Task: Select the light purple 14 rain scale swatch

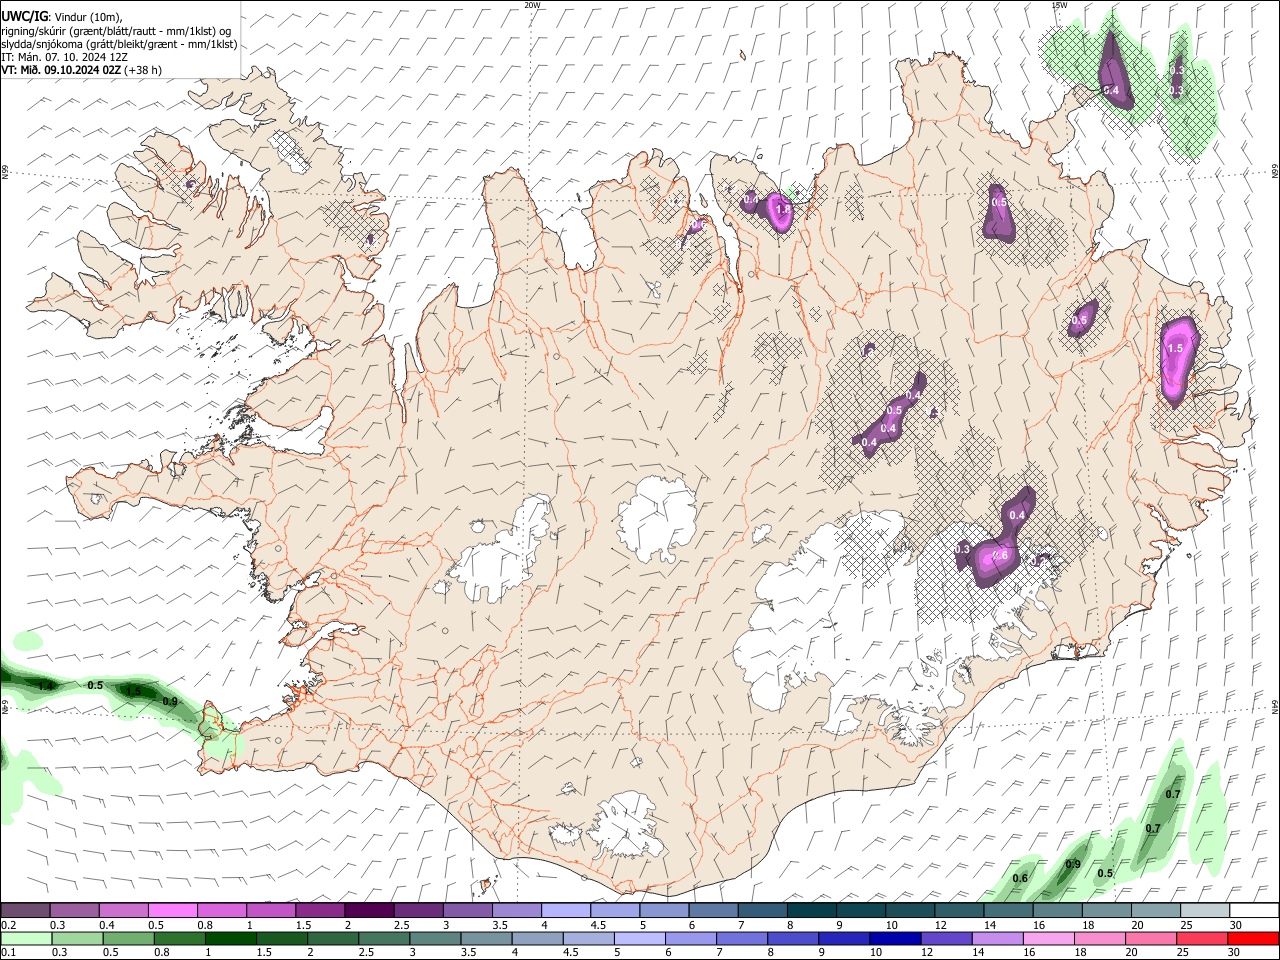Action: point(996,938)
